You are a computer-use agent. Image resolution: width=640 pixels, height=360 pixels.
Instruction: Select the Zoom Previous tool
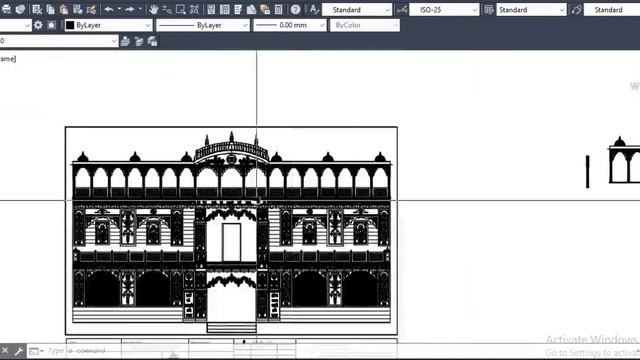(195, 9)
